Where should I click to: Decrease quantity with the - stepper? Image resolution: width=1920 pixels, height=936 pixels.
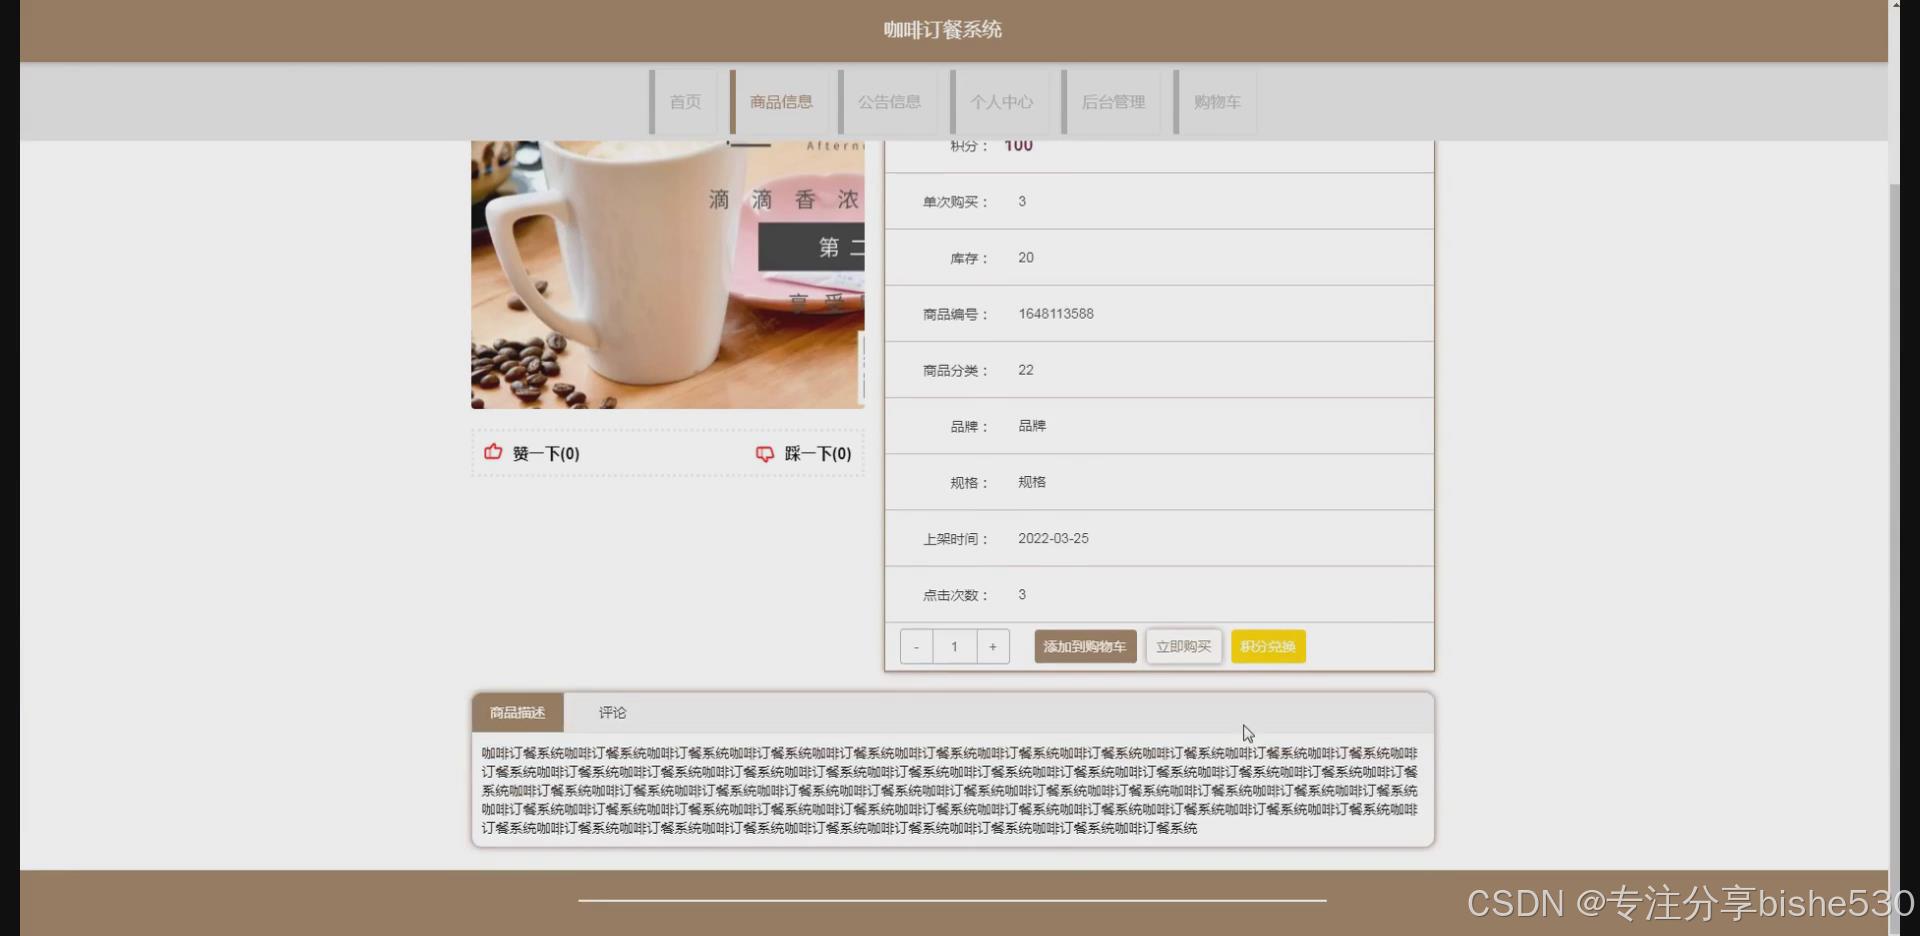coord(916,646)
